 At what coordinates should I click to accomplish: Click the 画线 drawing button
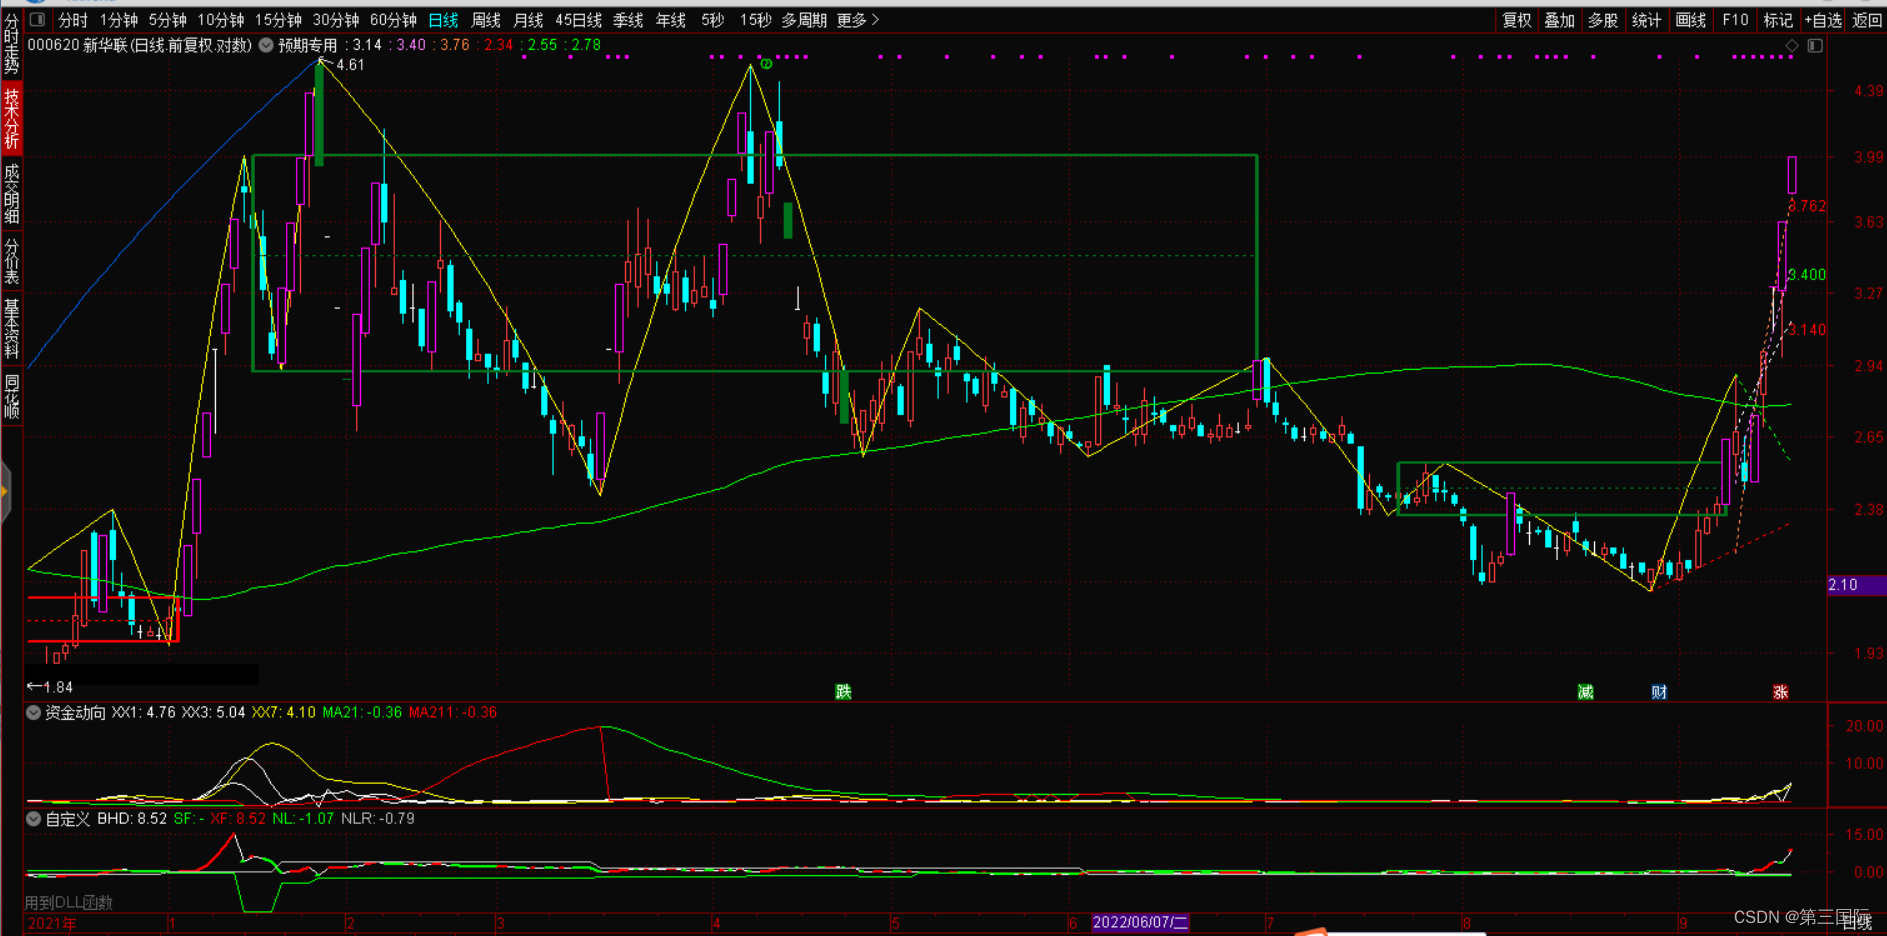[1690, 19]
